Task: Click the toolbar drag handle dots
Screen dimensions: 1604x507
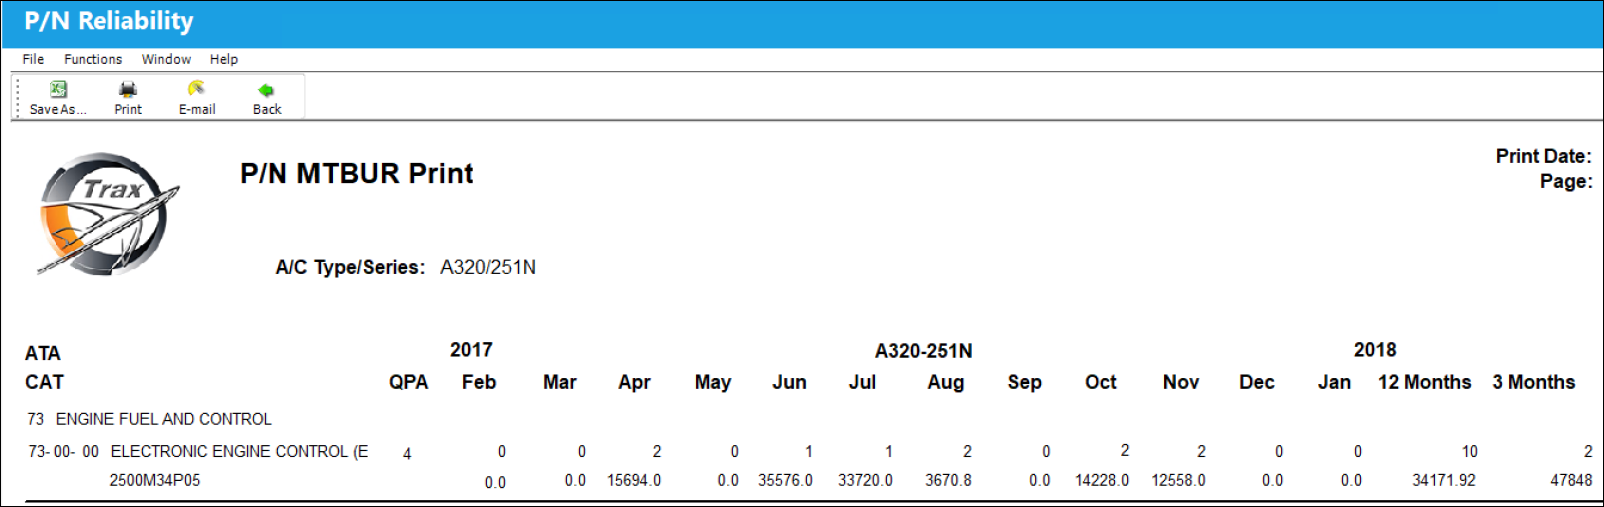Action: (x=17, y=98)
